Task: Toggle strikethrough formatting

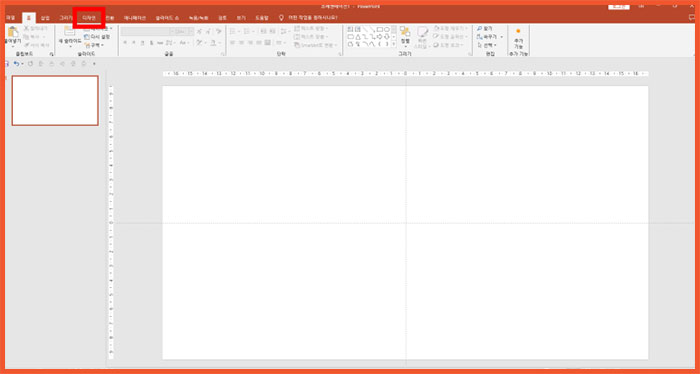Action: [160, 42]
